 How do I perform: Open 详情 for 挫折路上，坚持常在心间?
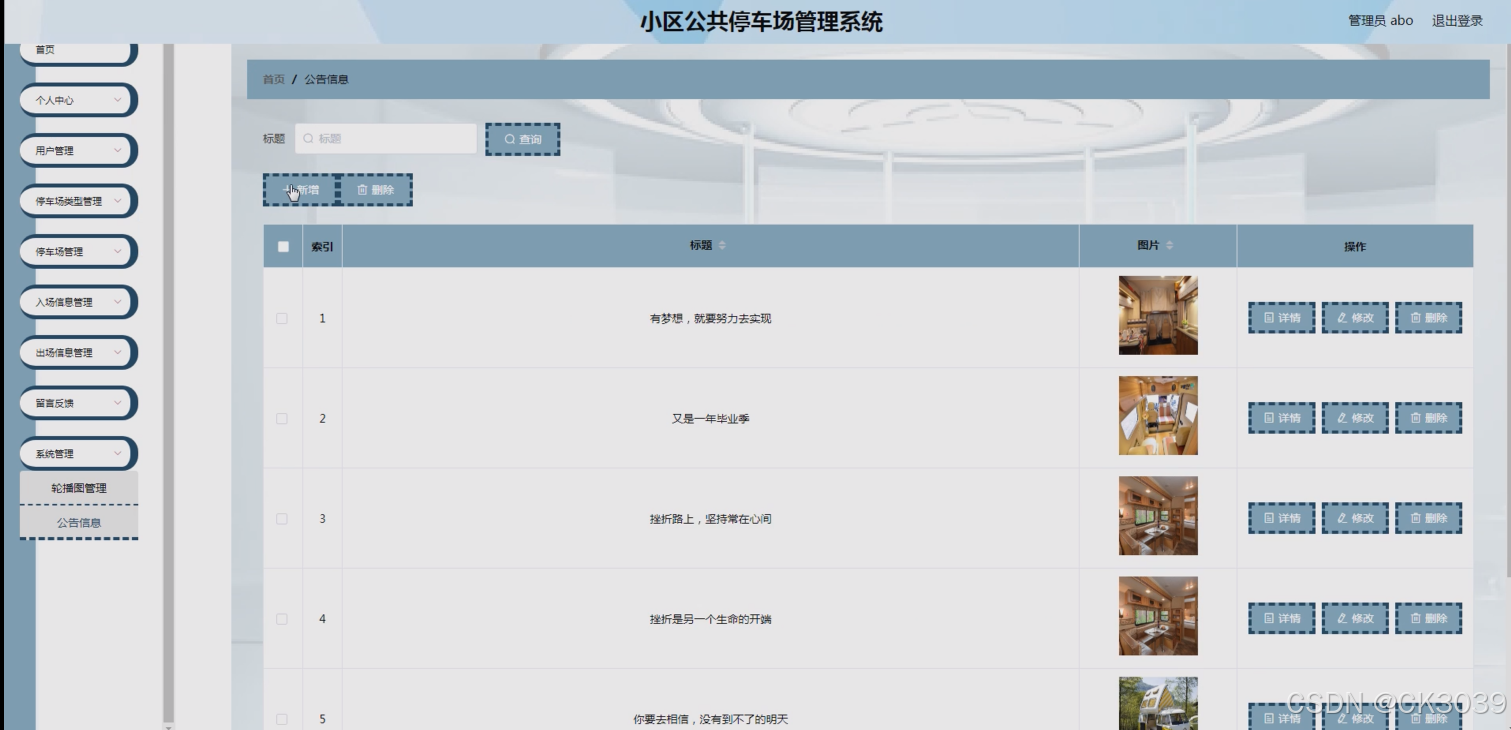pyautogui.click(x=1282, y=518)
